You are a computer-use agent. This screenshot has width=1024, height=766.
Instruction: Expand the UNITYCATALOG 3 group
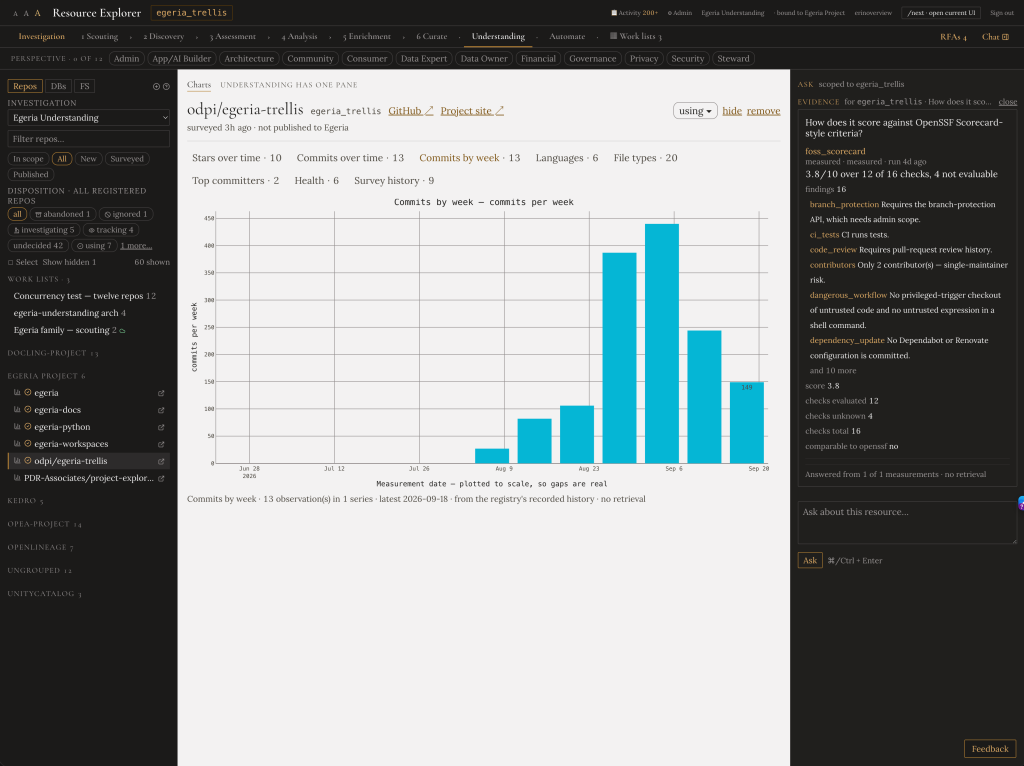(44, 594)
